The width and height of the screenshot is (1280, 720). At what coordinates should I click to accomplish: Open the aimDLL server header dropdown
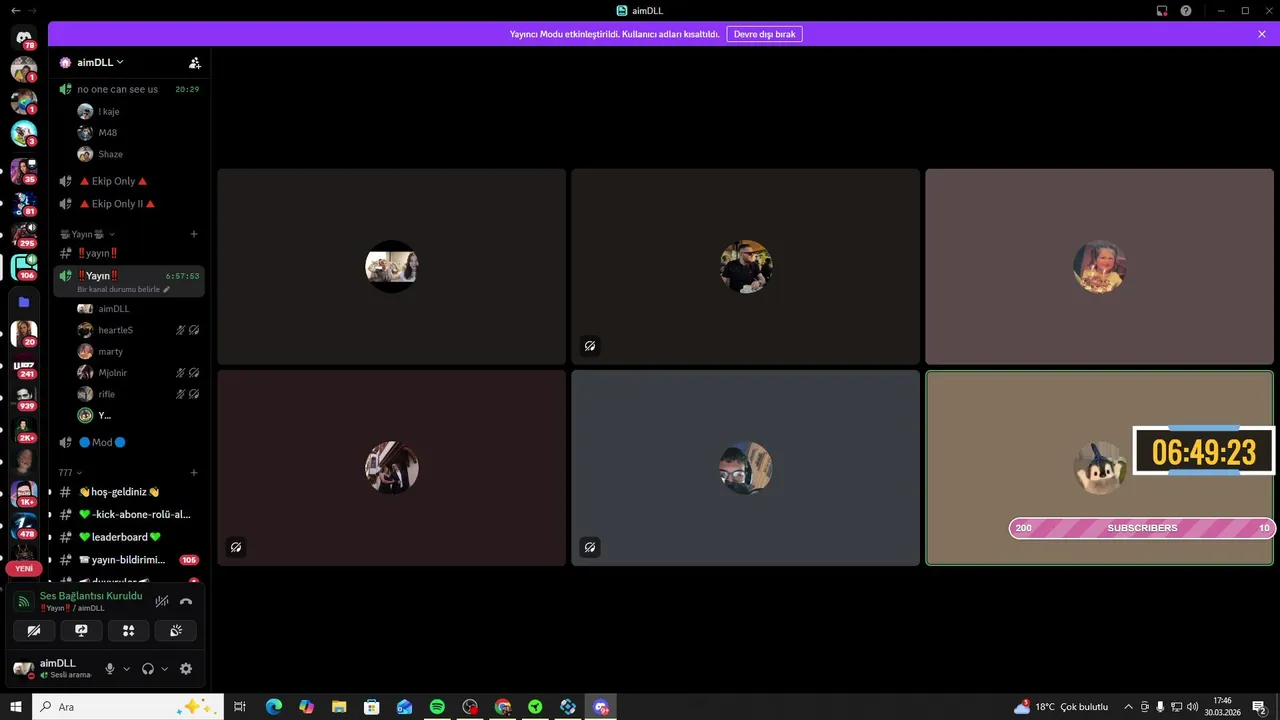click(x=100, y=62)
